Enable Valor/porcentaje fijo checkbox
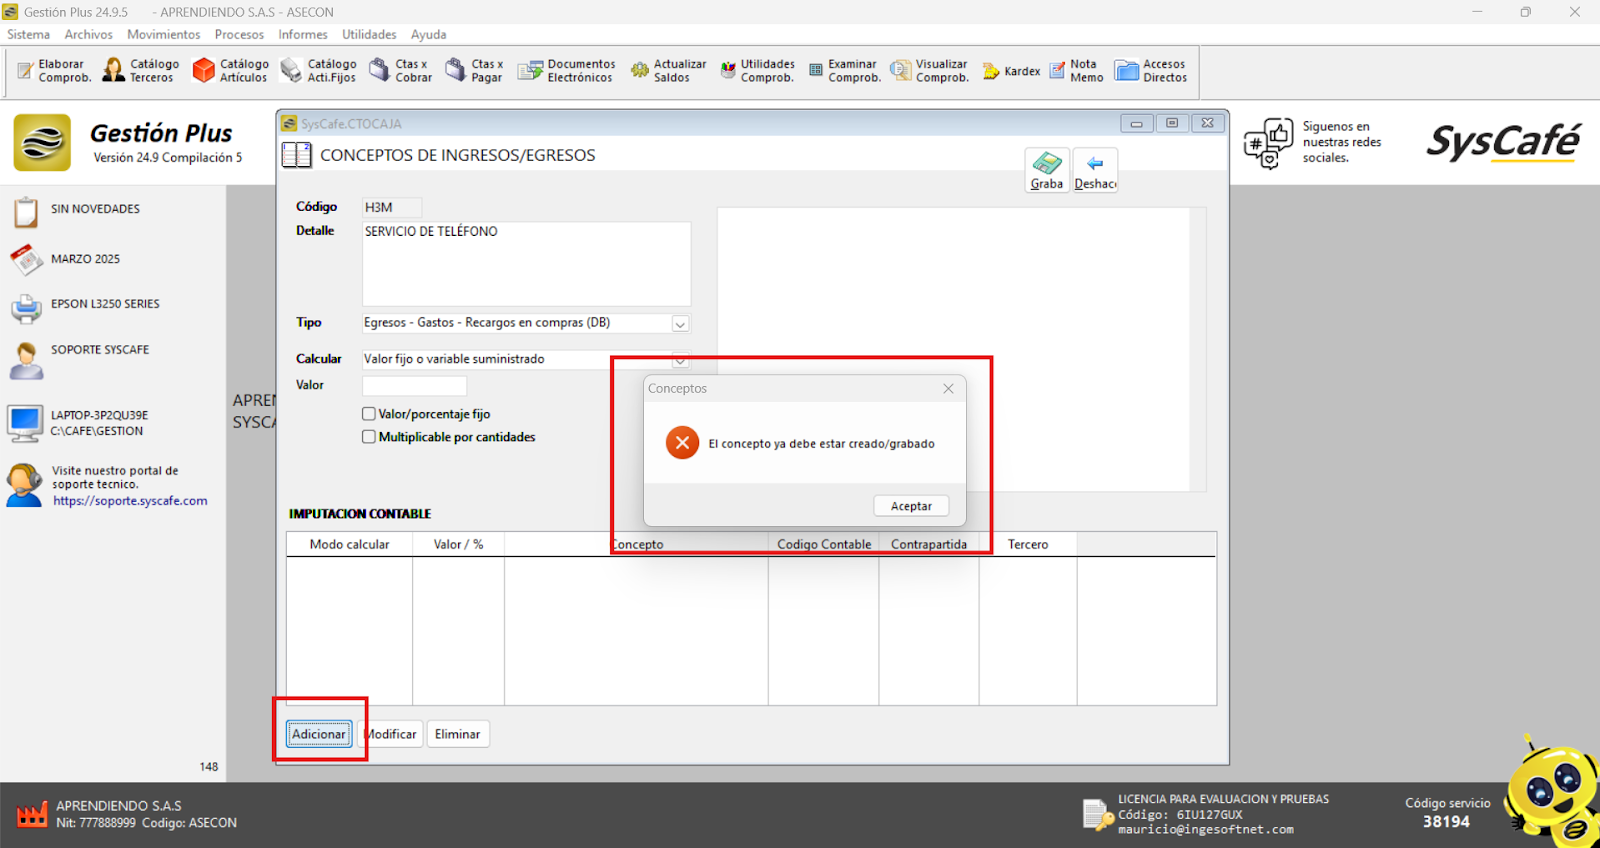Viewport: 1600px width, 848px height. pyautogui.click(x=369, y=414)
